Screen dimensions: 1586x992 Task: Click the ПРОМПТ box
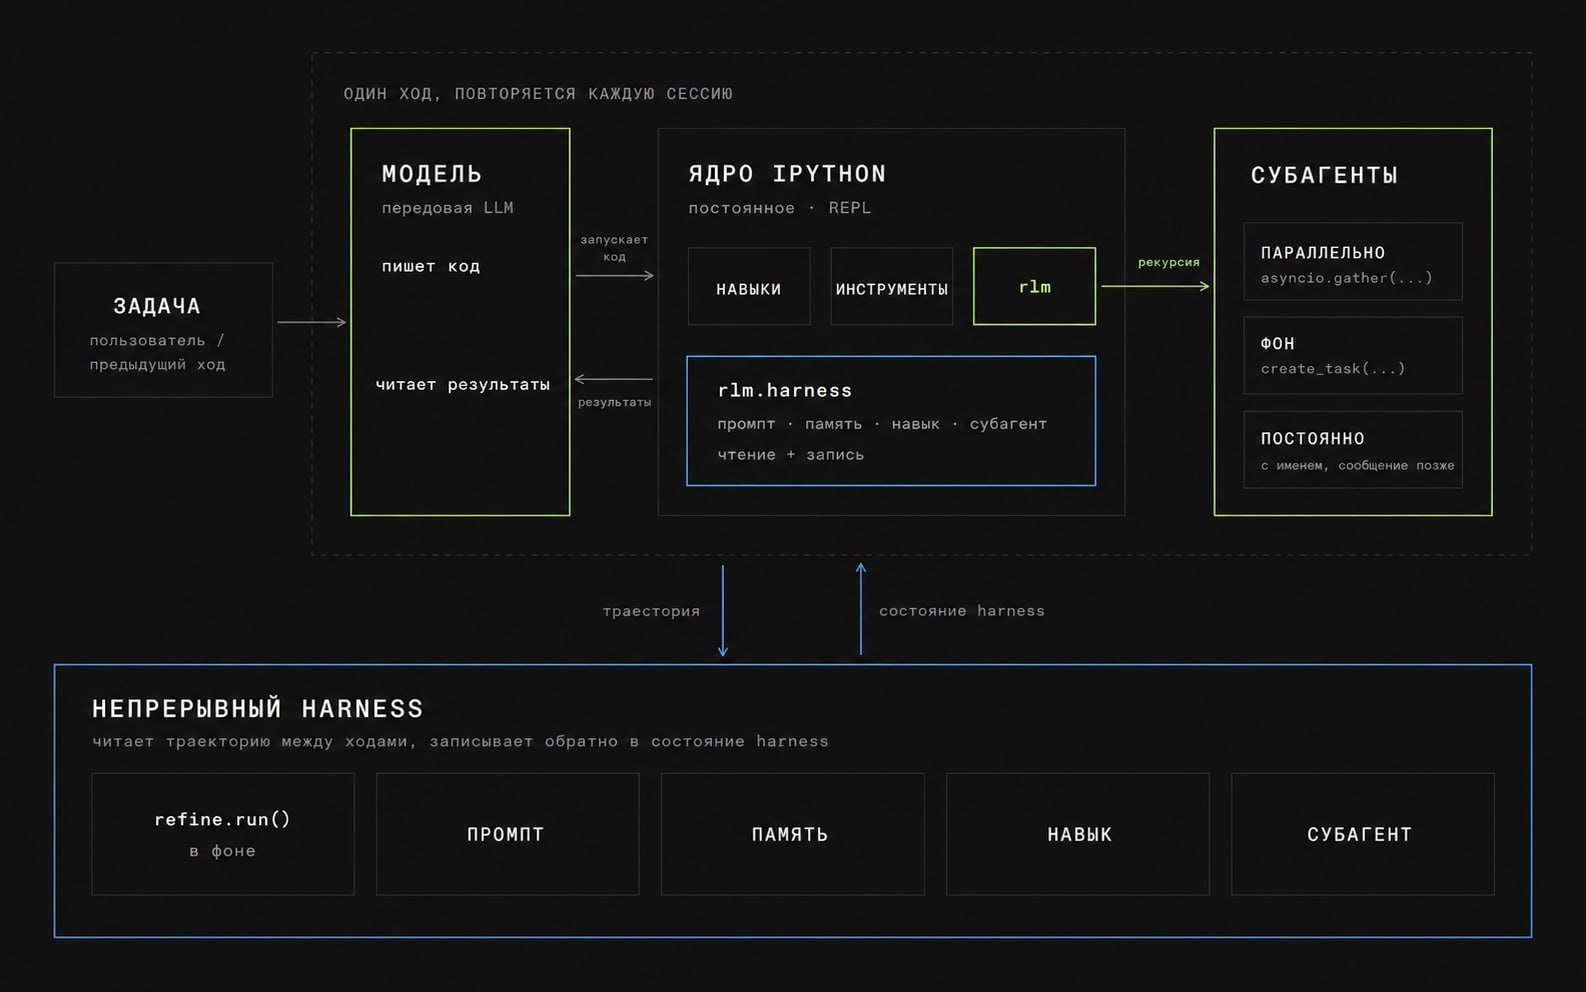[508, 834]
